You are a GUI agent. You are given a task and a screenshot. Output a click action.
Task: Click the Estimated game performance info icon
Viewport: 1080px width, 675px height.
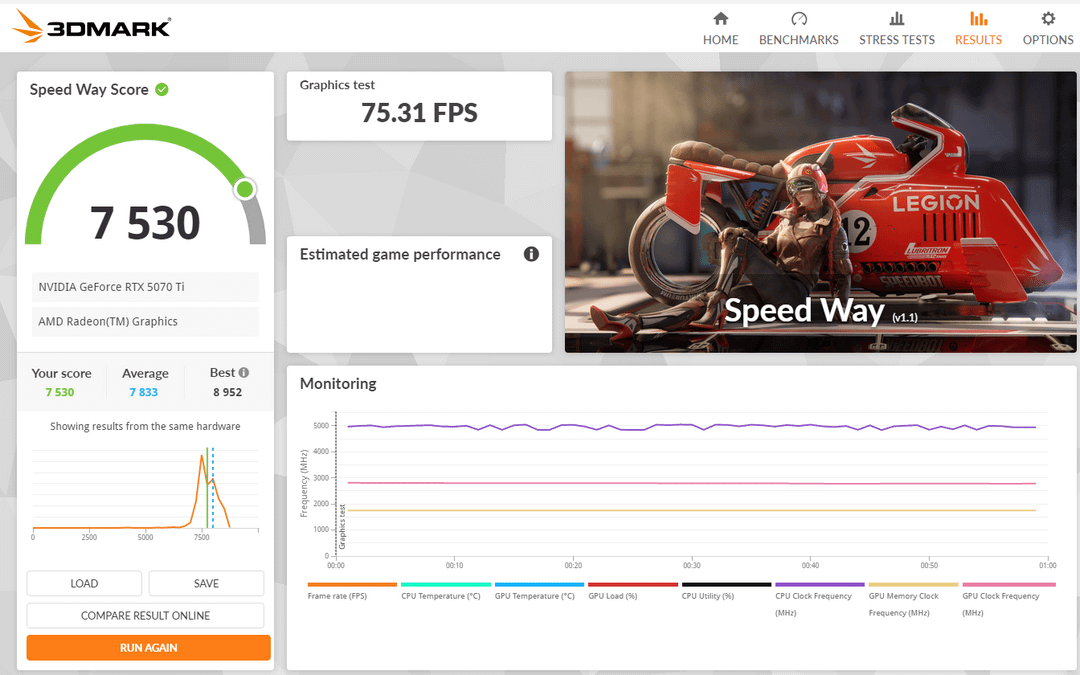click(x=531, y=254)
